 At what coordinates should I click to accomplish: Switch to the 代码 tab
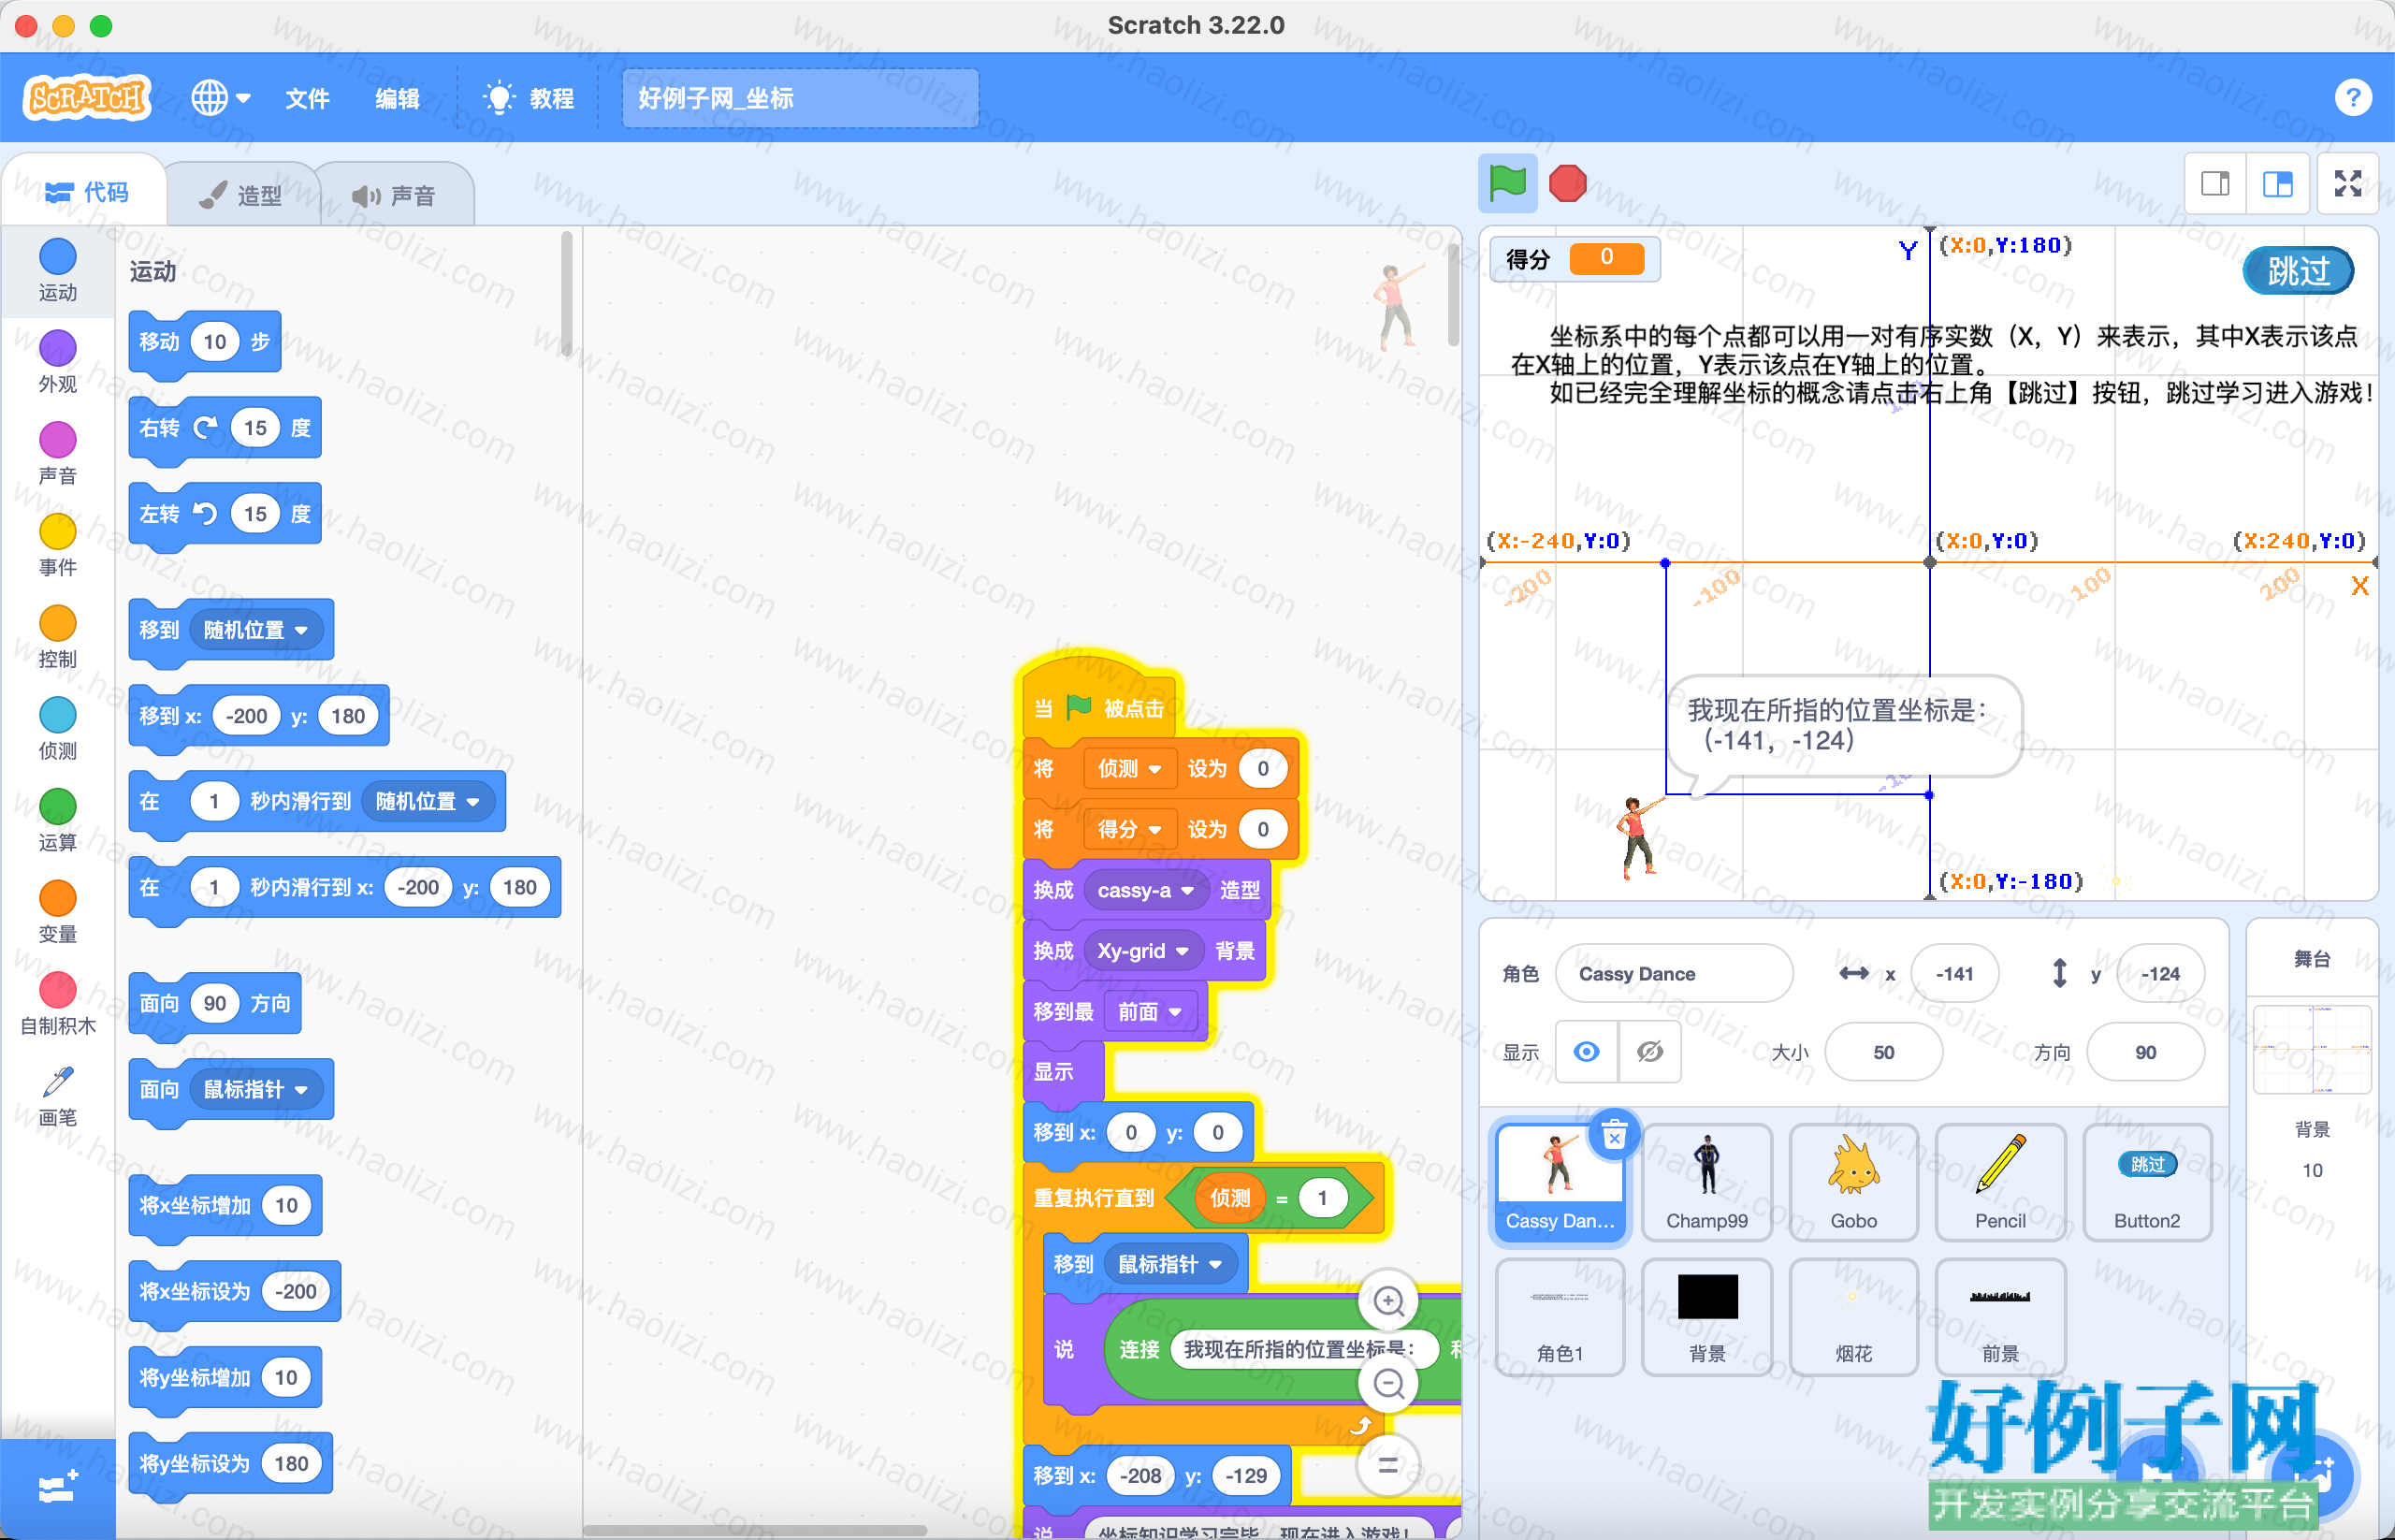[x=86, y=192]
